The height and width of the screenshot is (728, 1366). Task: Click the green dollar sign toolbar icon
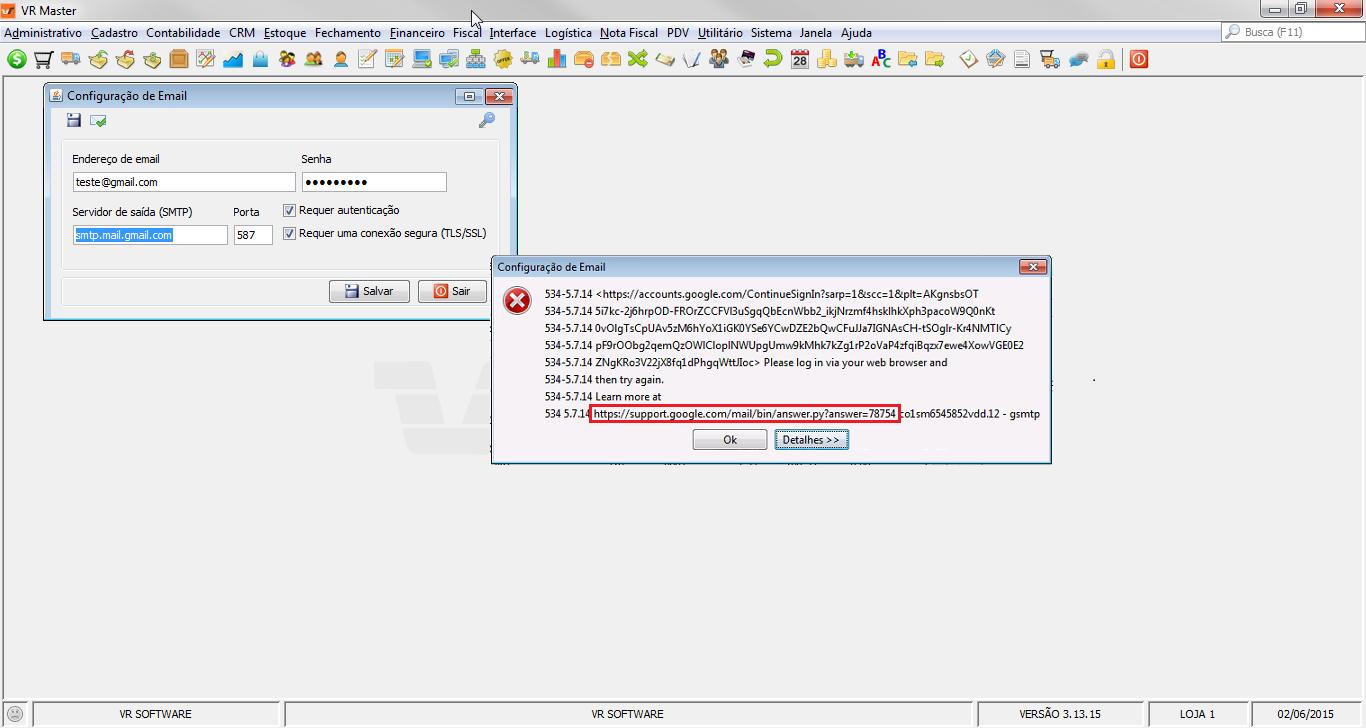click(17, 59)
